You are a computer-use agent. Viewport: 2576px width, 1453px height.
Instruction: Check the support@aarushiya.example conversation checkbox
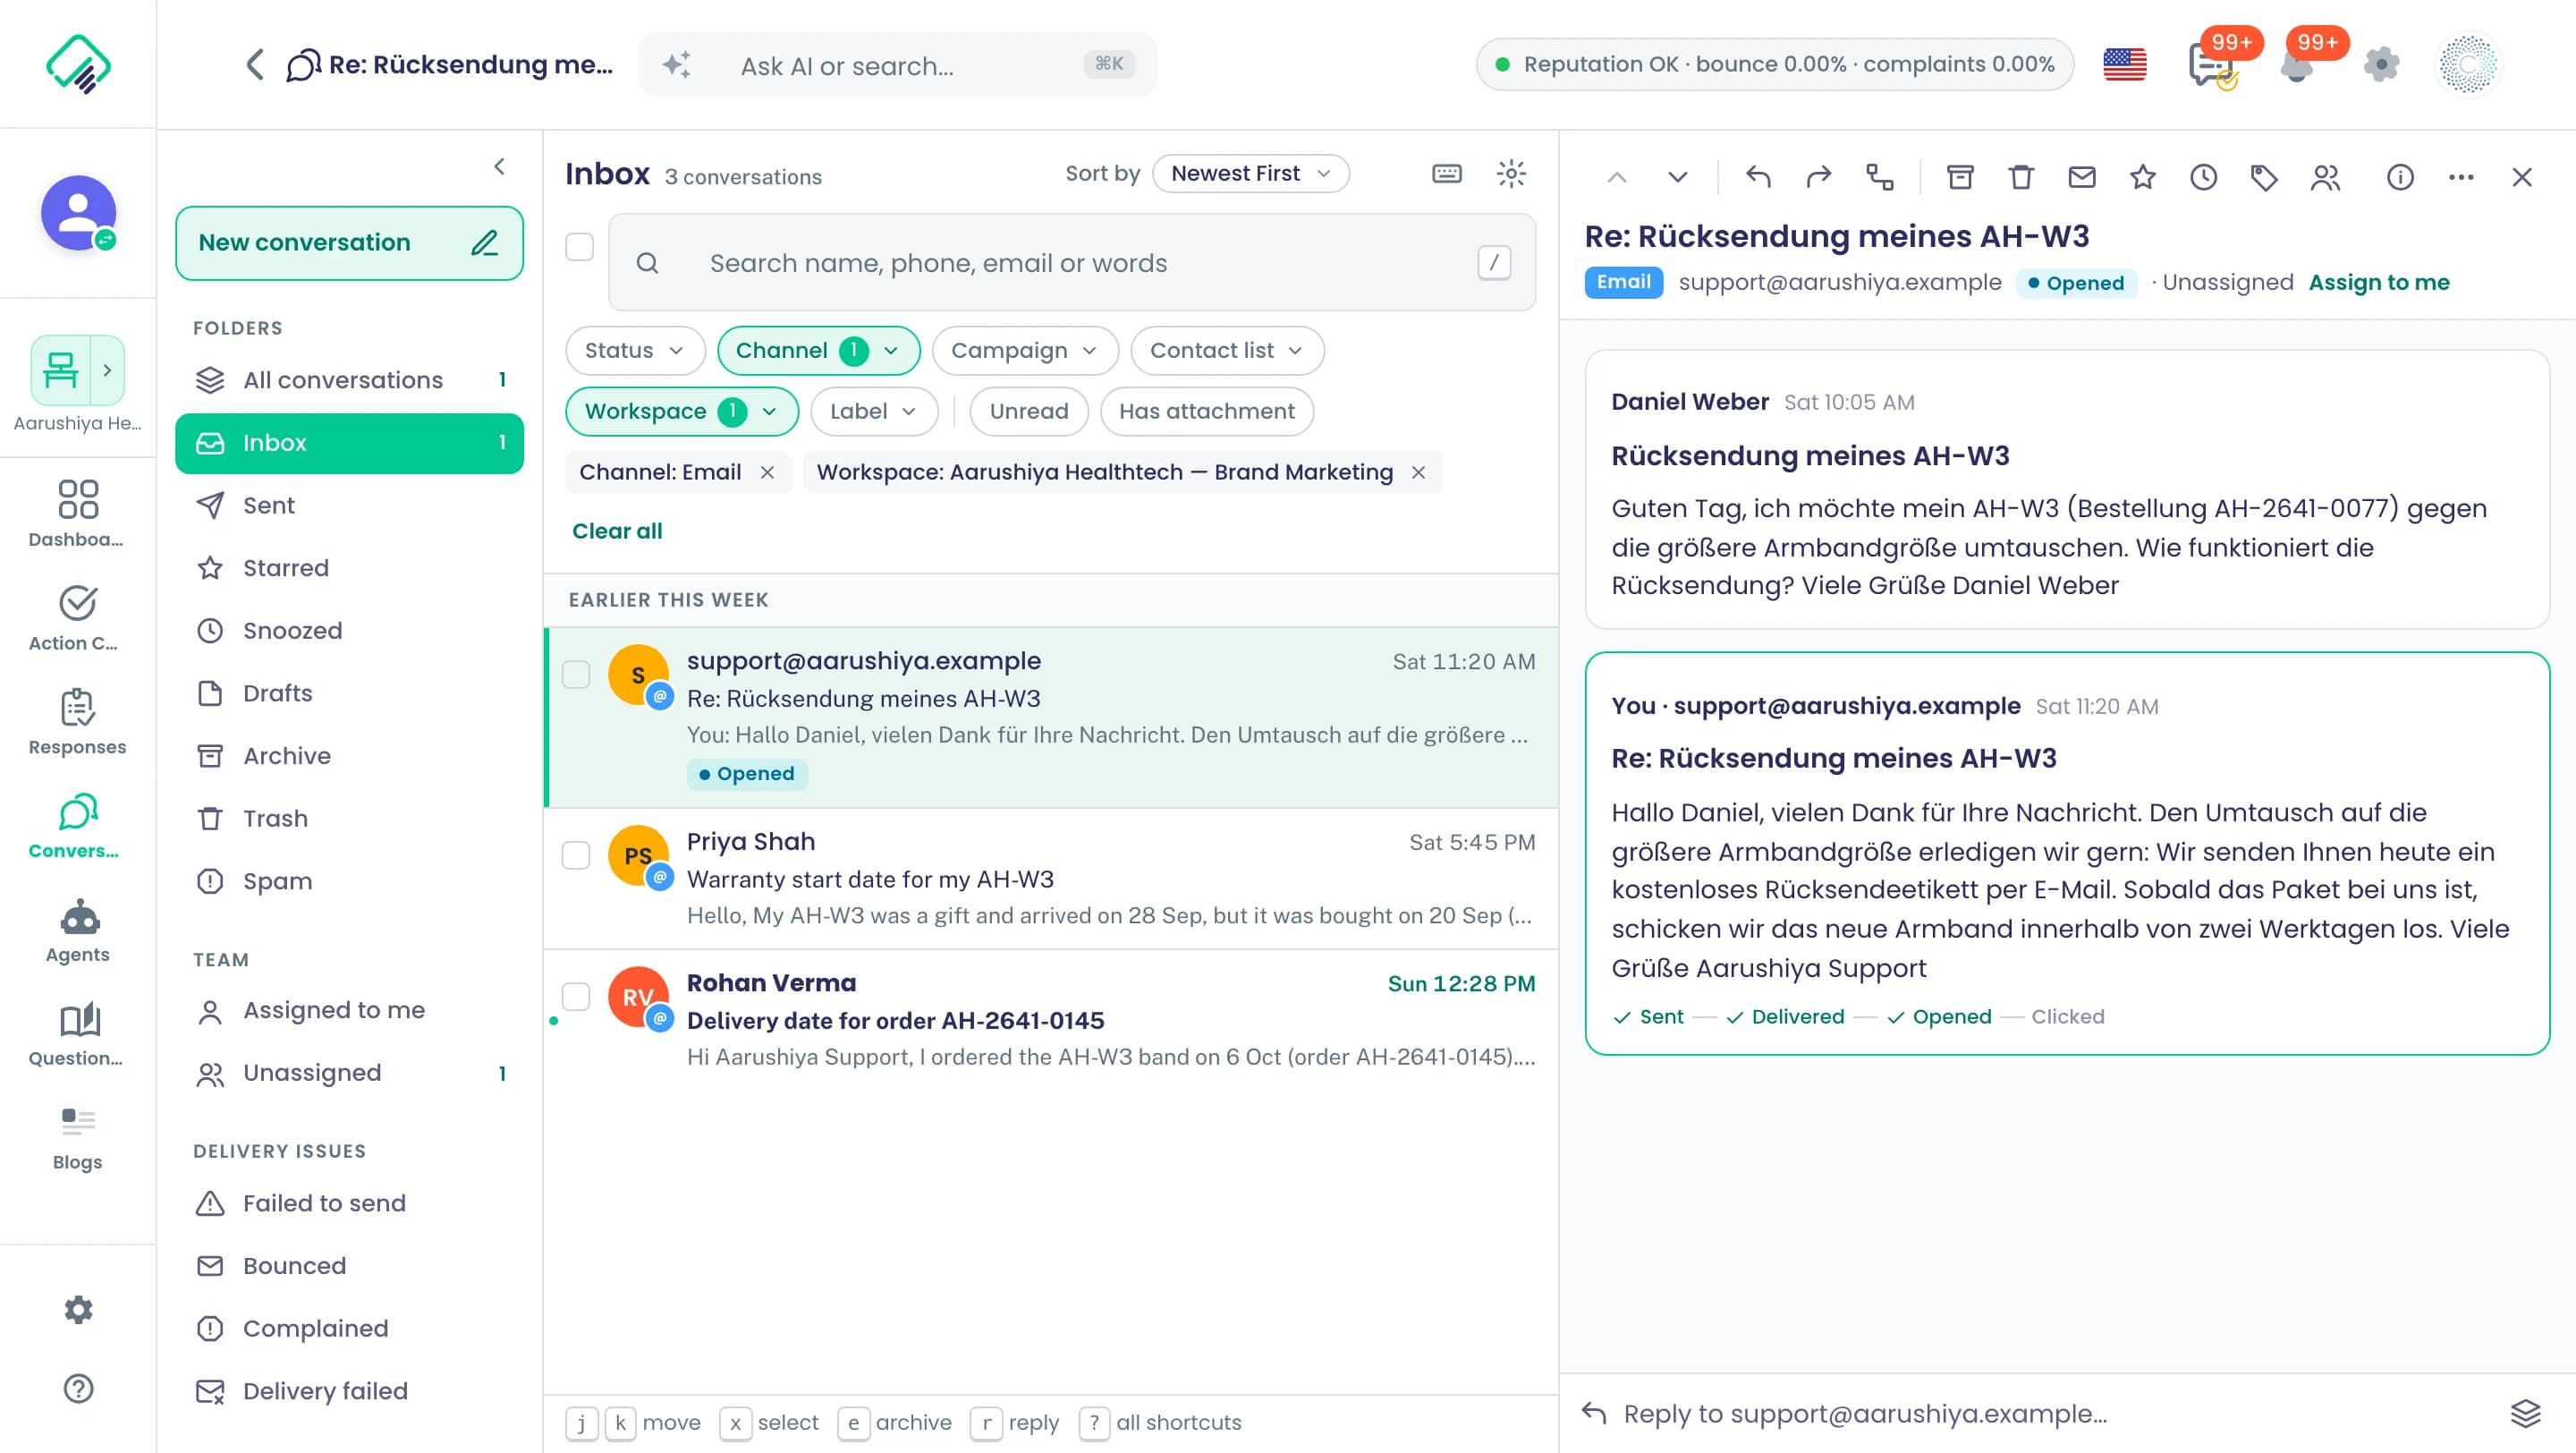[576, 674]
